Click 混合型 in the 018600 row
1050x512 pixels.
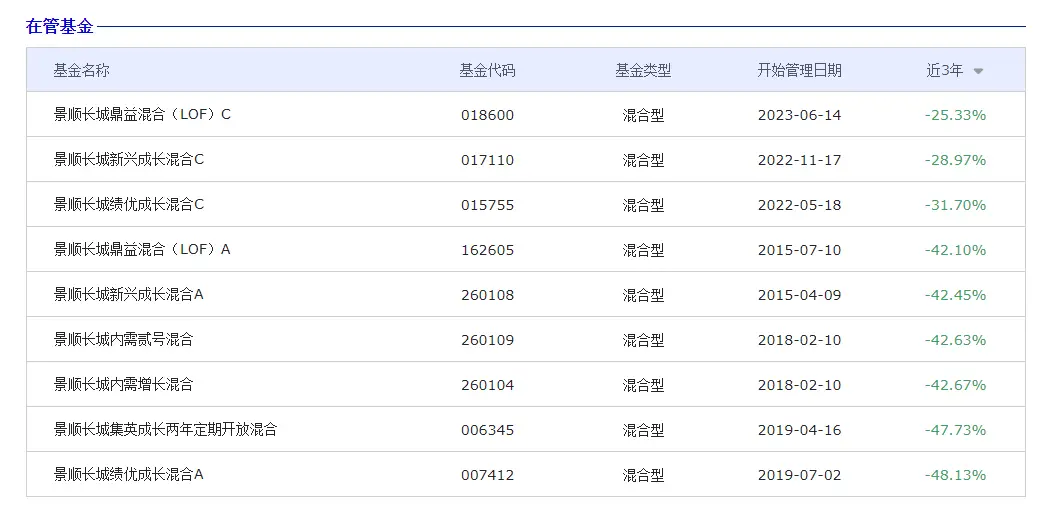(x=644, y=115)
